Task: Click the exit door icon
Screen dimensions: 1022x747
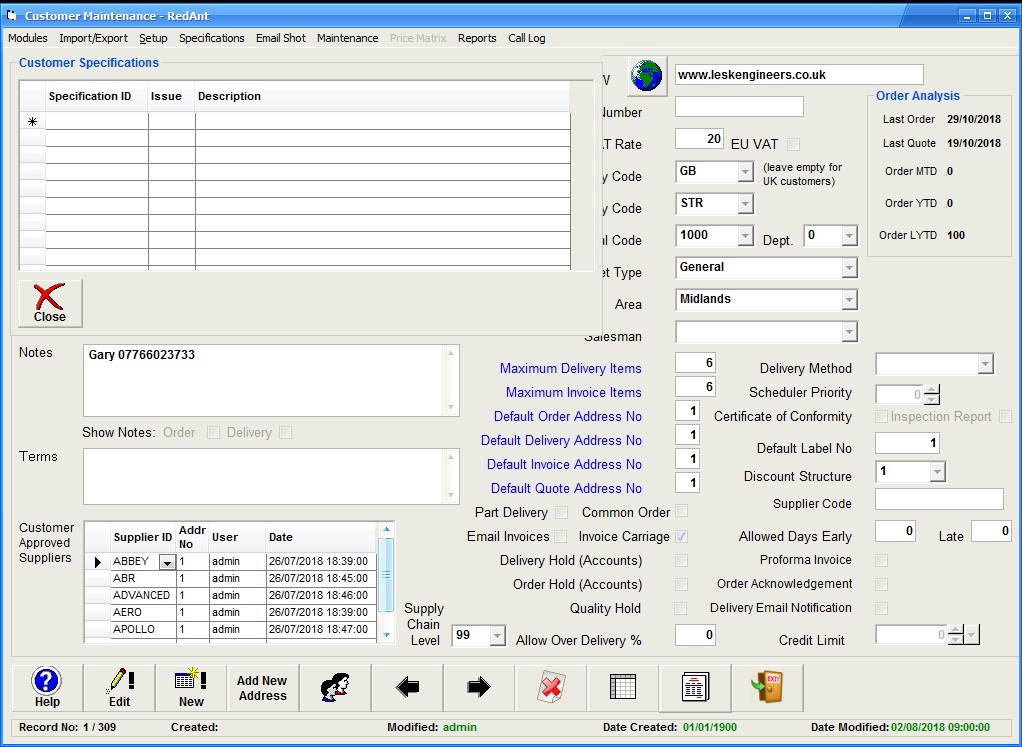Action: (766, 688)
